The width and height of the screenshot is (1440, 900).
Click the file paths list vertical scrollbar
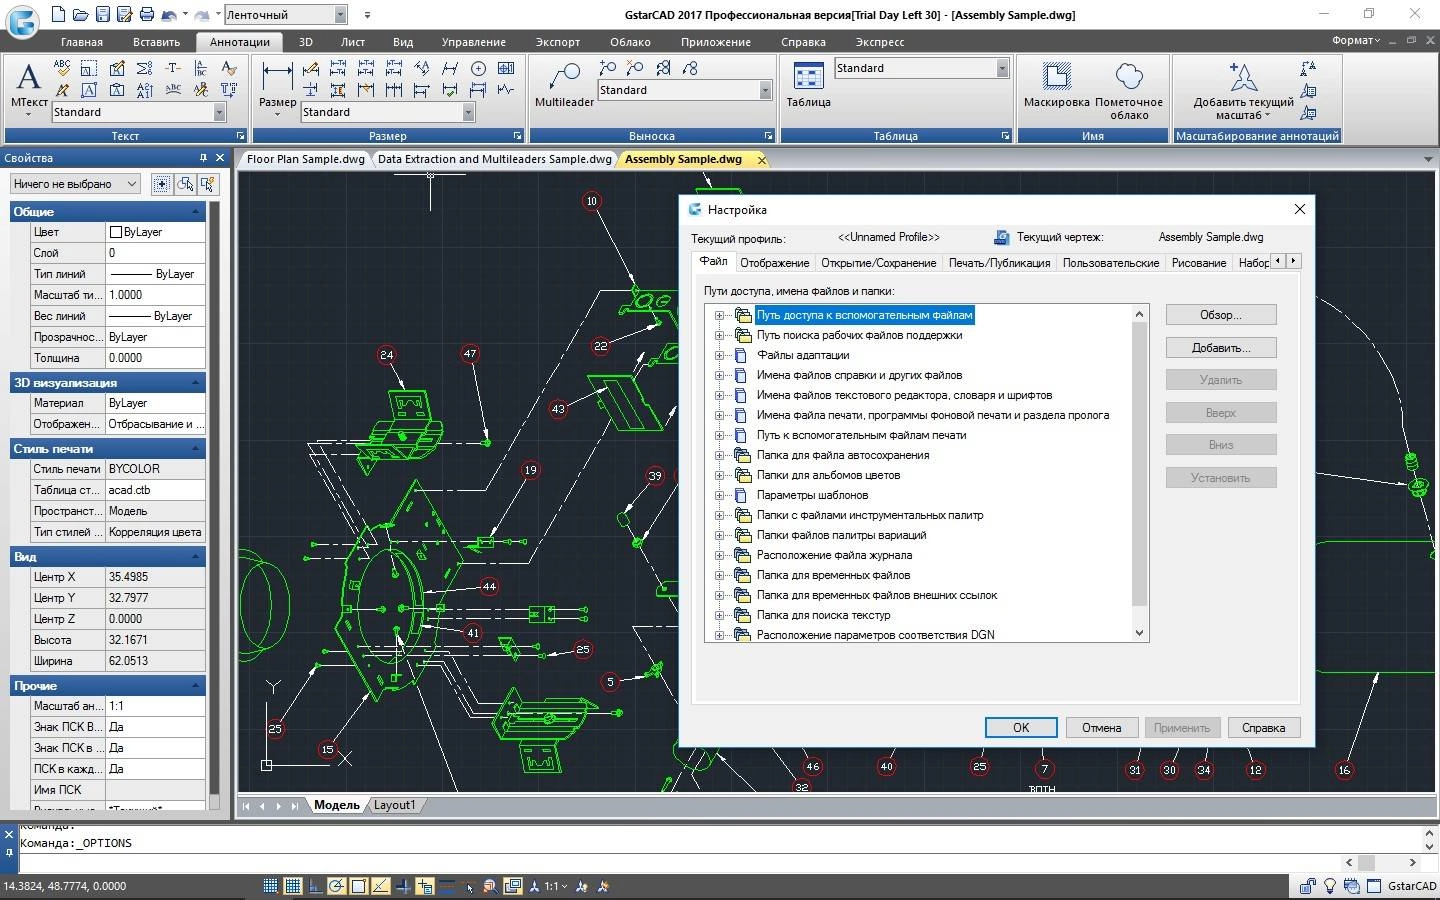(x=1139, y=474)
